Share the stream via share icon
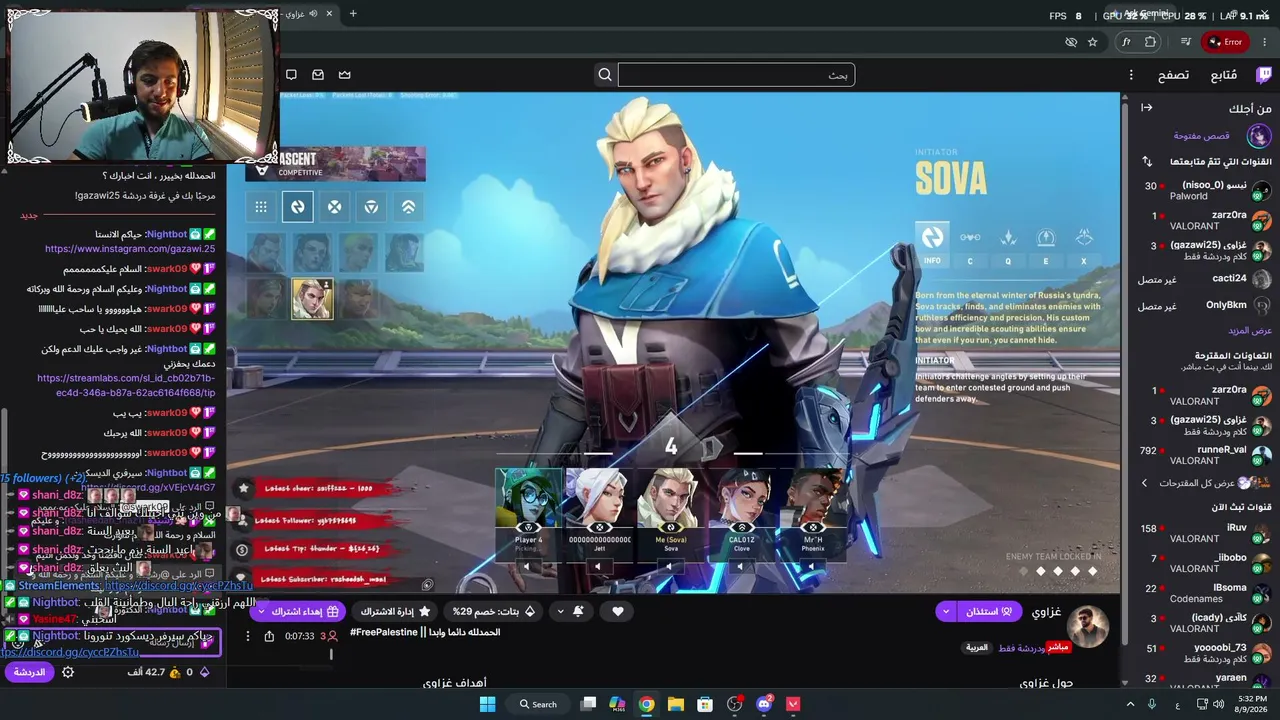Viewport: 1280px width, 720px height. click(x=269, y=636)
